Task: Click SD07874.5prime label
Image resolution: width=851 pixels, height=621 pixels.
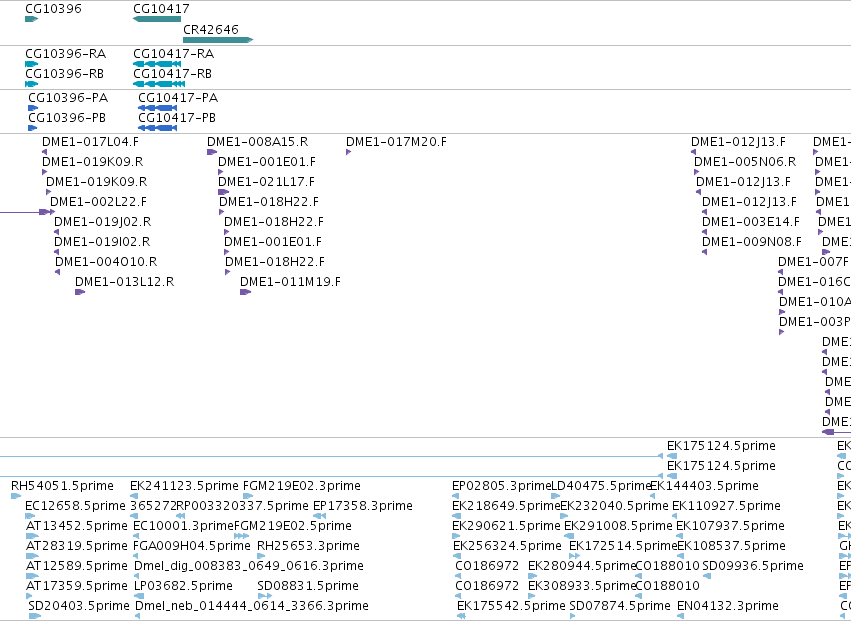Action: (620, 606)
